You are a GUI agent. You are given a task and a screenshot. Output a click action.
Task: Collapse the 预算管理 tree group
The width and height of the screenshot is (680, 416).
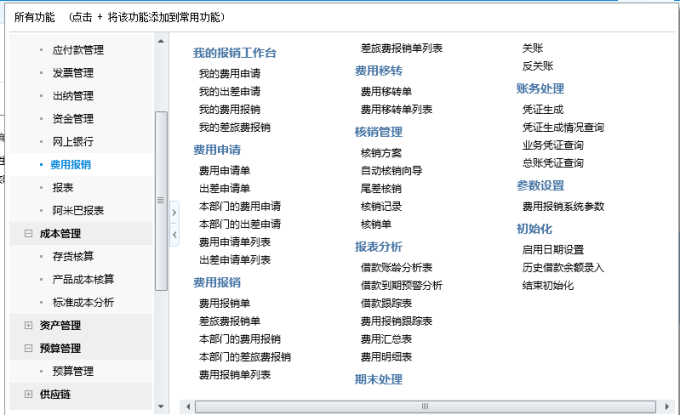pos(28,348)
